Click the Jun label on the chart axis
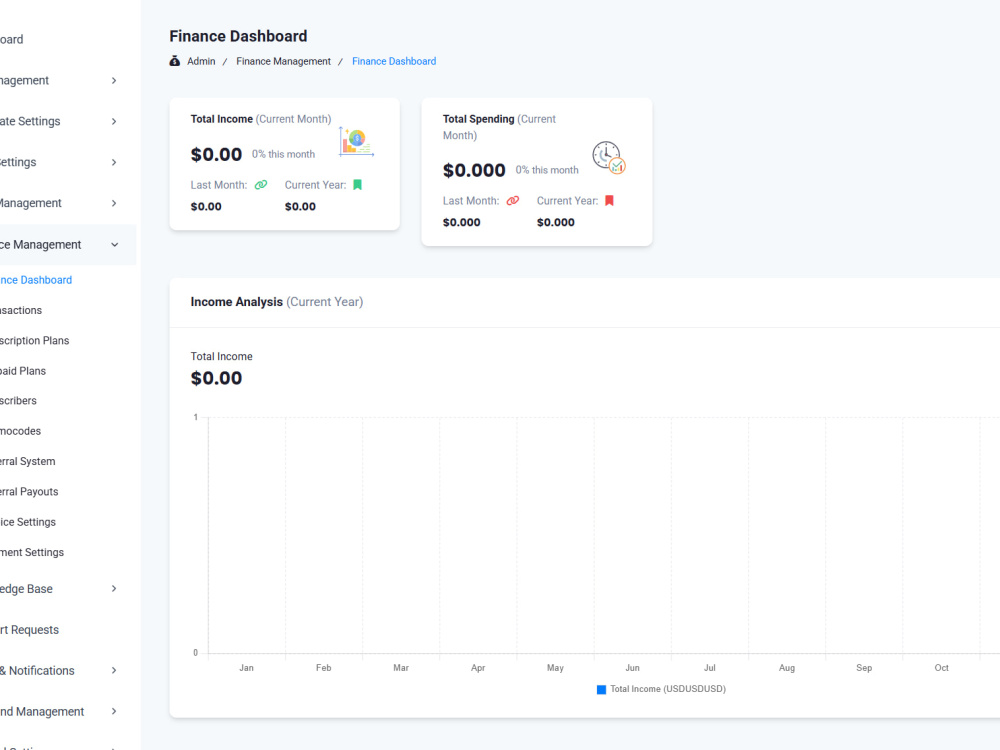 (x=632, y=668)
